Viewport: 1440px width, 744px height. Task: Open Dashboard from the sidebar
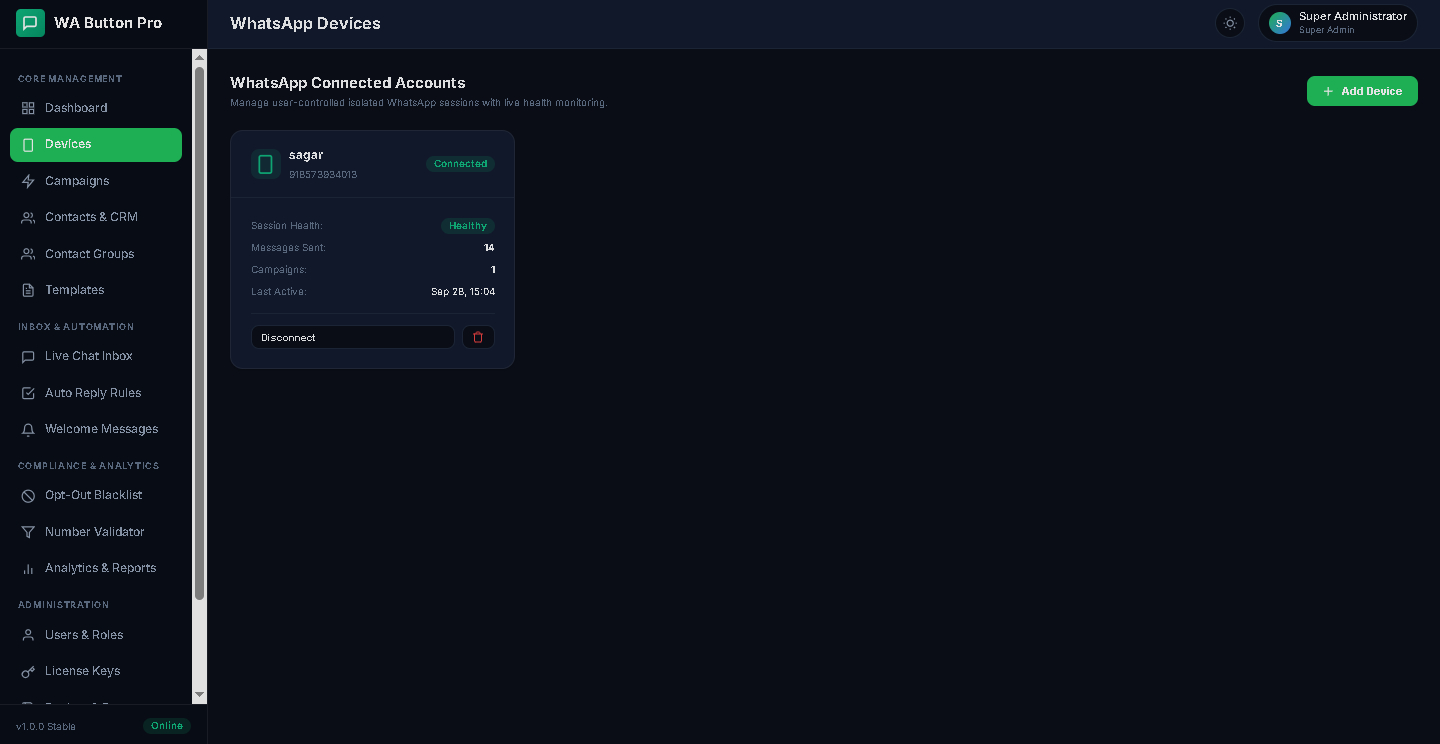(x=96, y=108)
